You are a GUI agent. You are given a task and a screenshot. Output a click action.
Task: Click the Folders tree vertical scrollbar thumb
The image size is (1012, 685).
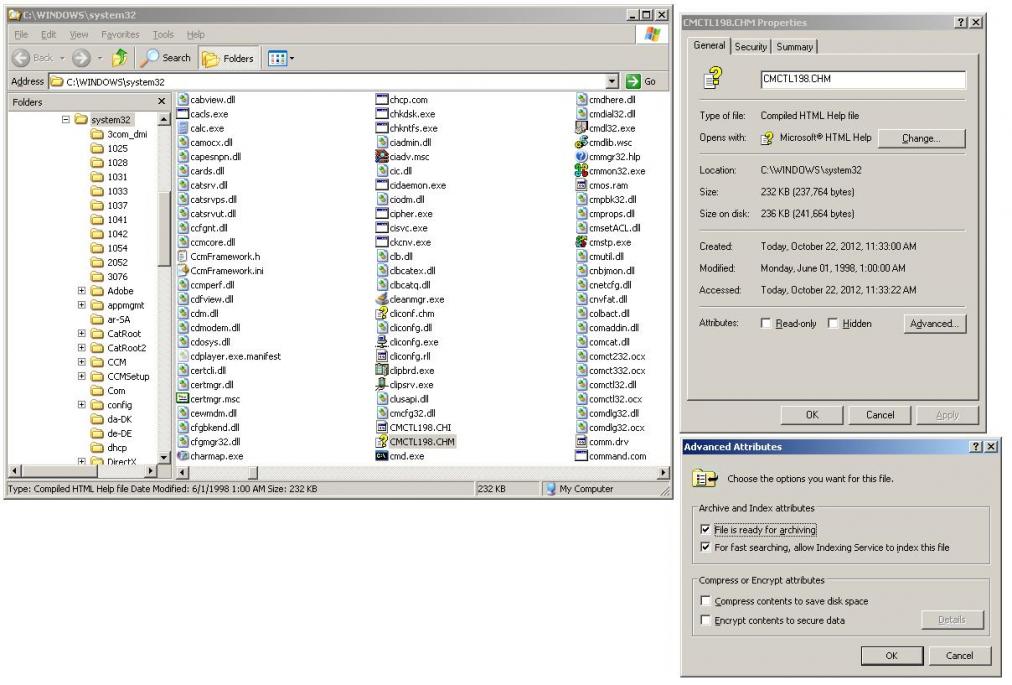pos(164,228)
